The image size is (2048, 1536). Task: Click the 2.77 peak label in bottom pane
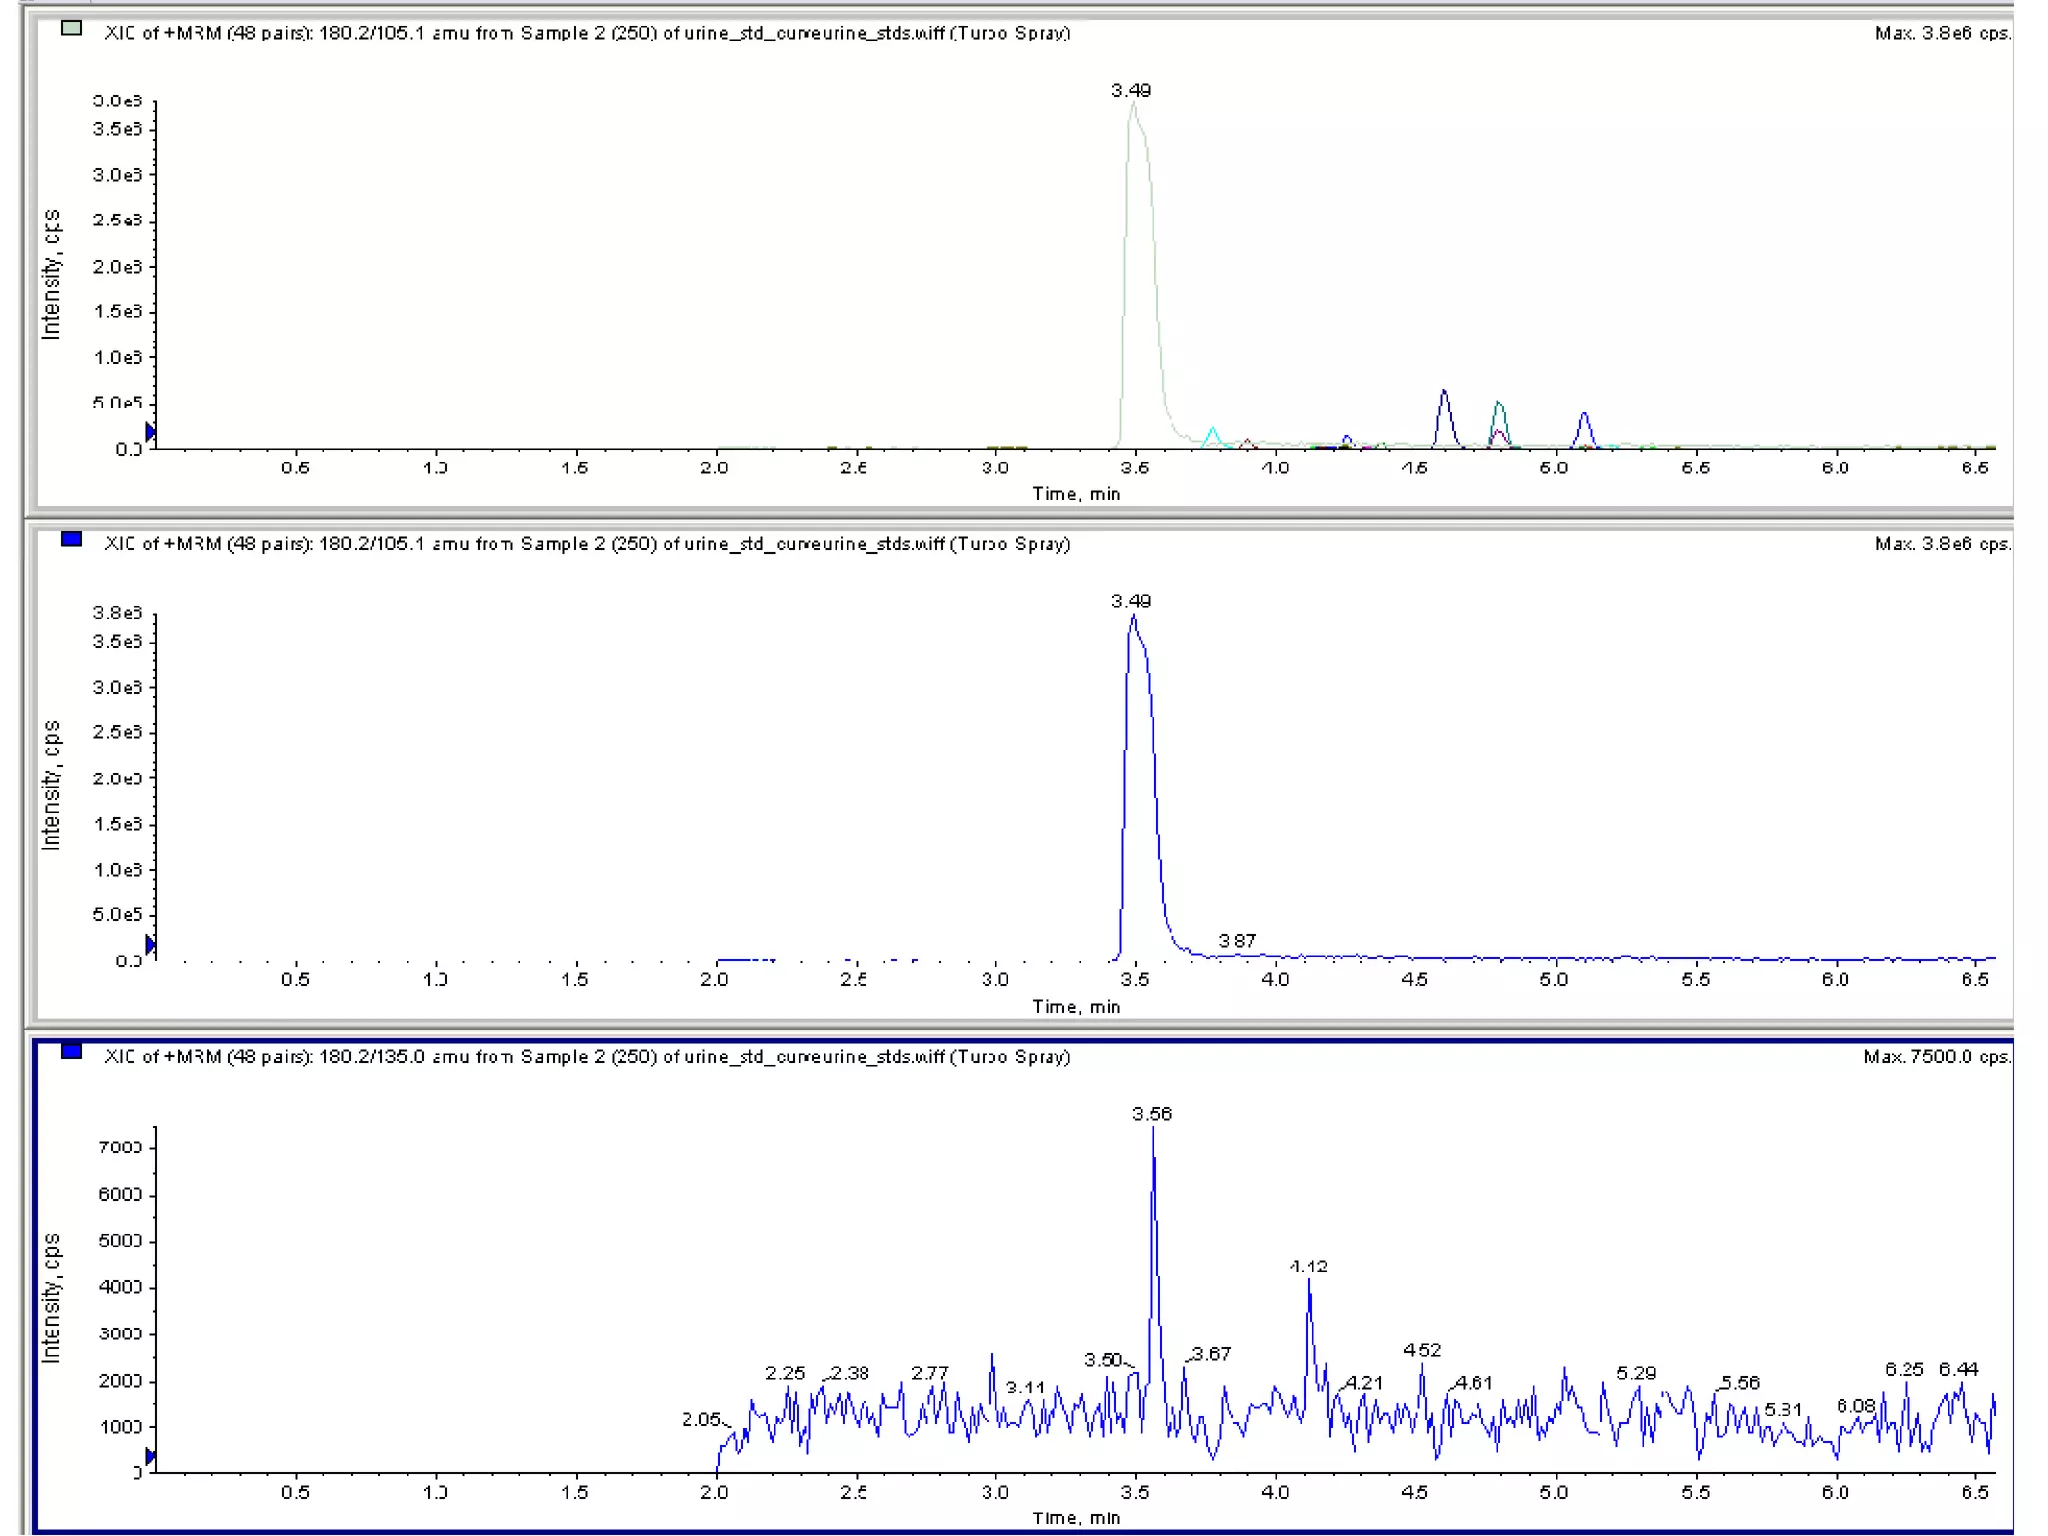click(929, 1373)
